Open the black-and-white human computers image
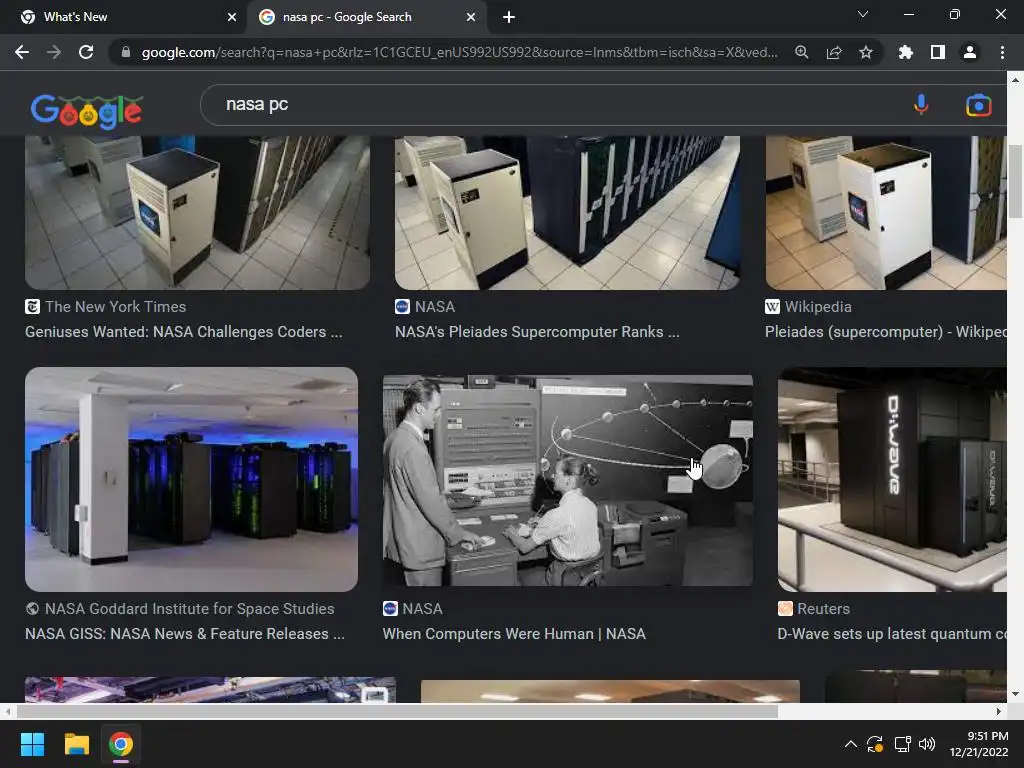The image size is (1024, 768). coord(568,480)
